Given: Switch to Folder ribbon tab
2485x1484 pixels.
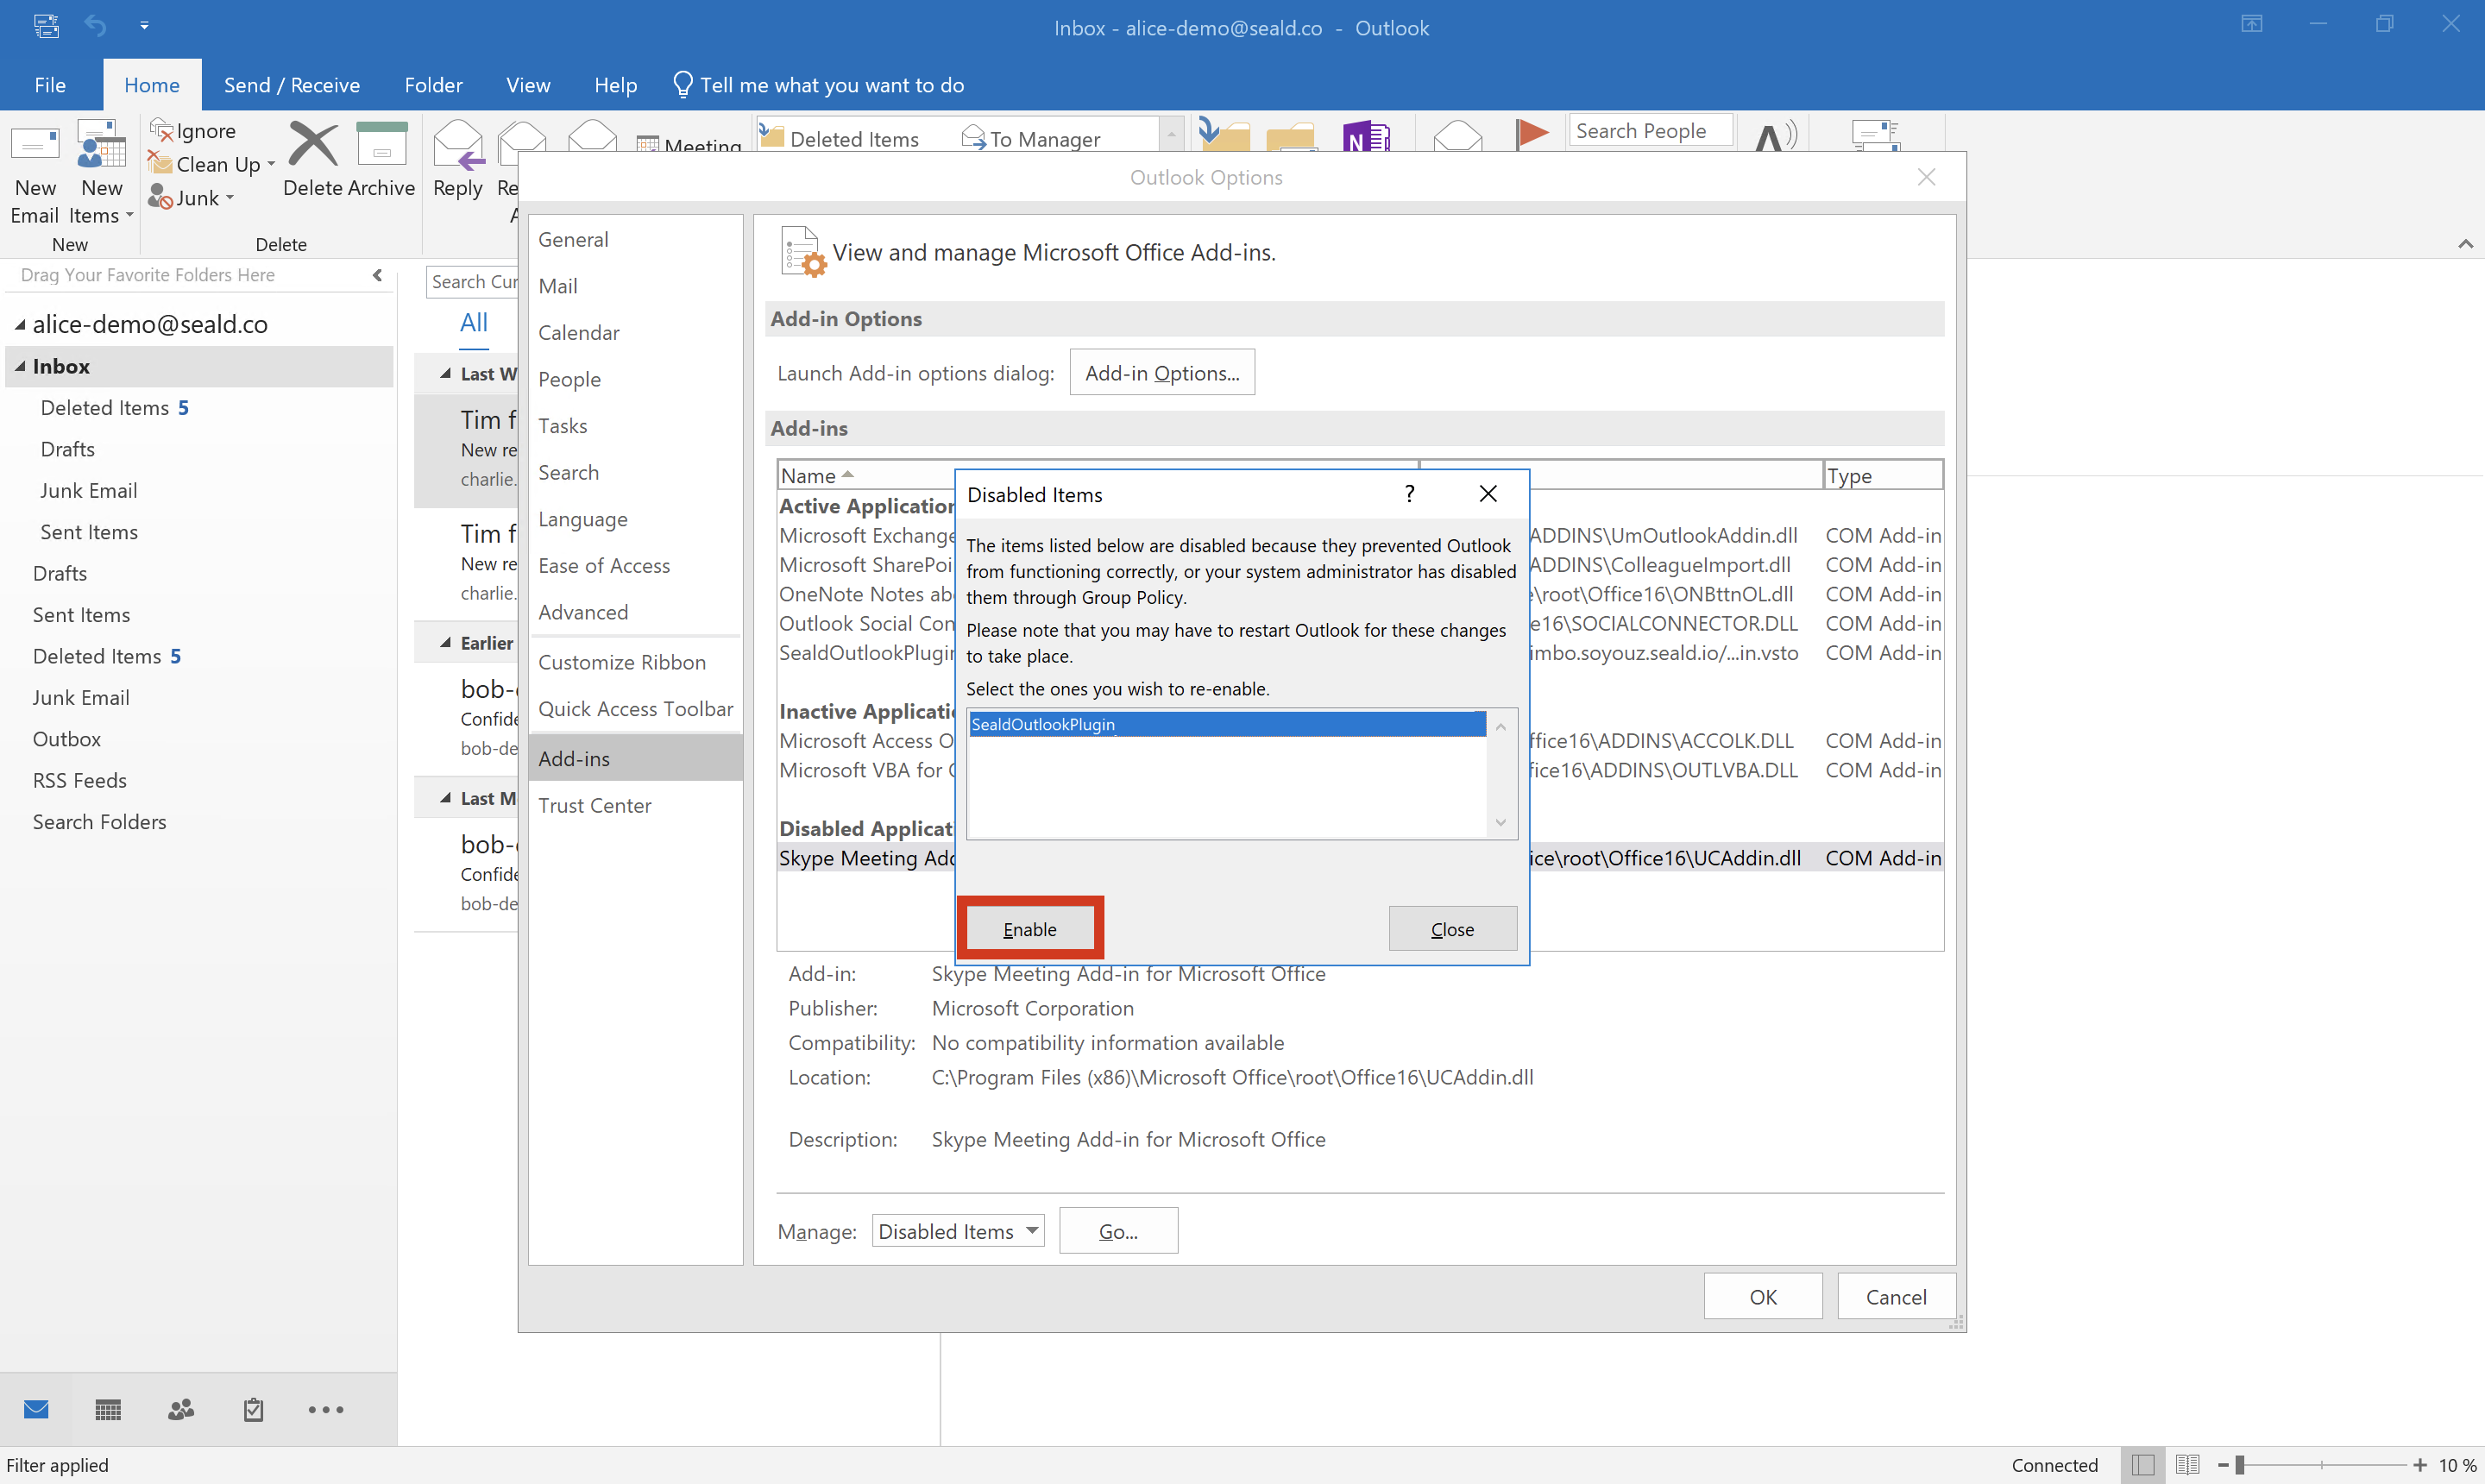Looking at the screenshot, I should pos(433,85).
